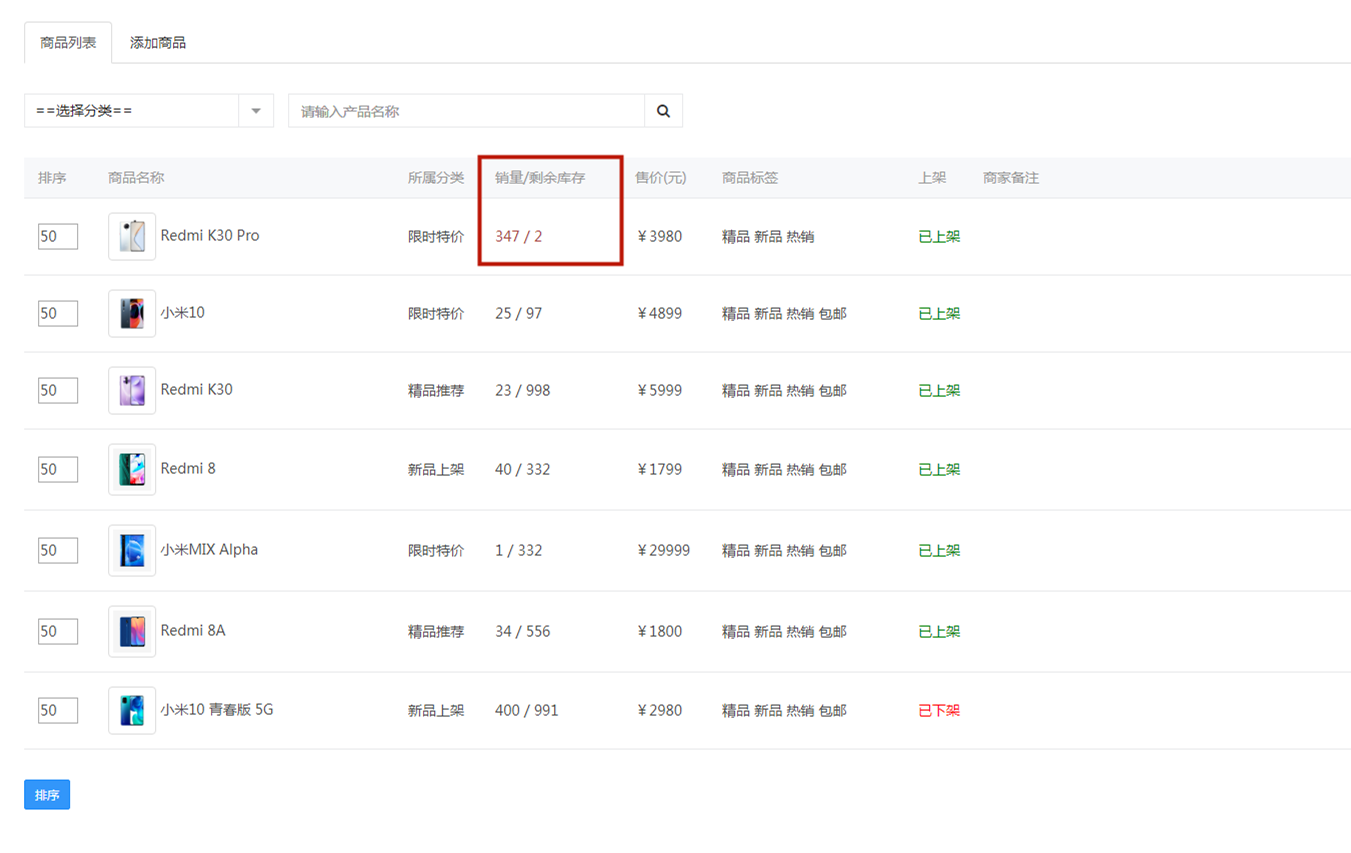Click sort order field for 小米10 row
1351x853 pixels.
58,313
